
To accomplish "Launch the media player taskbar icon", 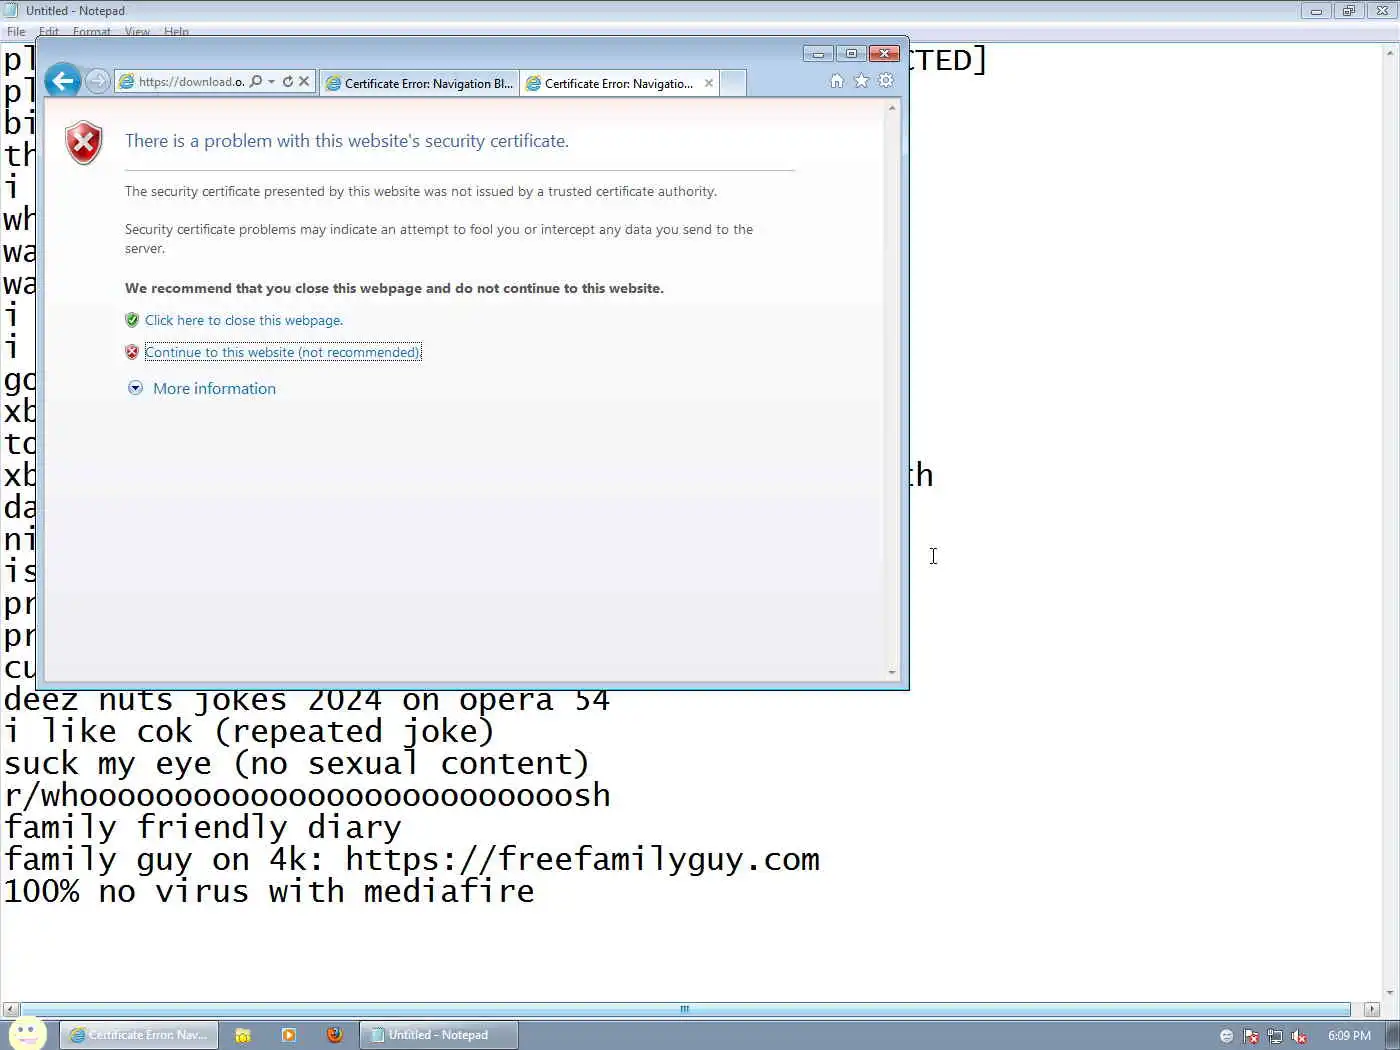I will pos(289,1035).
